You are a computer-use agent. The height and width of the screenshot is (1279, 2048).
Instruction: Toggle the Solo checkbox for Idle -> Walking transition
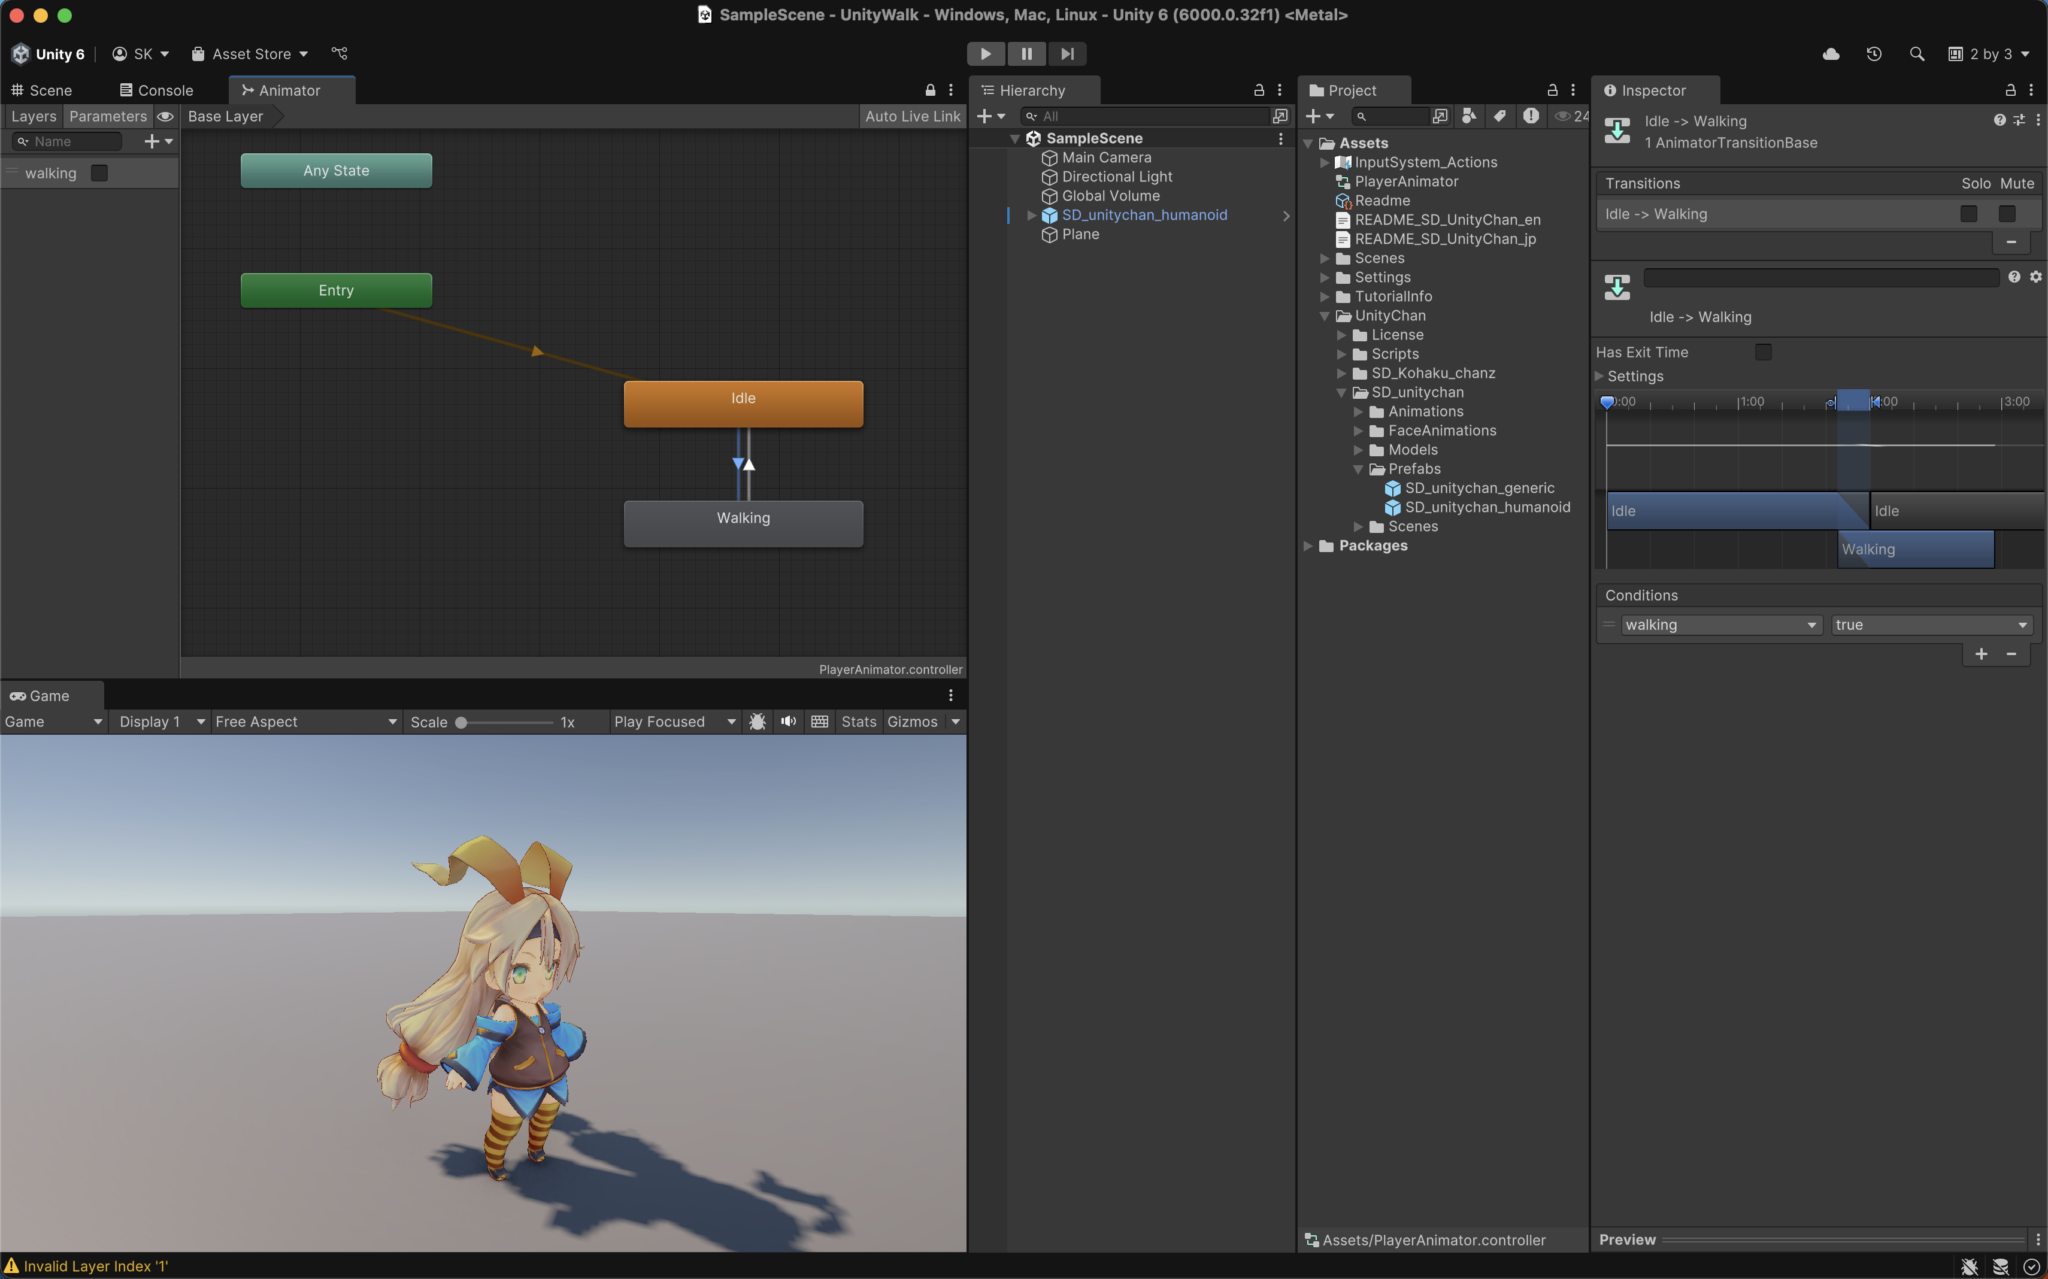pyautogui.click(x=1968, y=213)
